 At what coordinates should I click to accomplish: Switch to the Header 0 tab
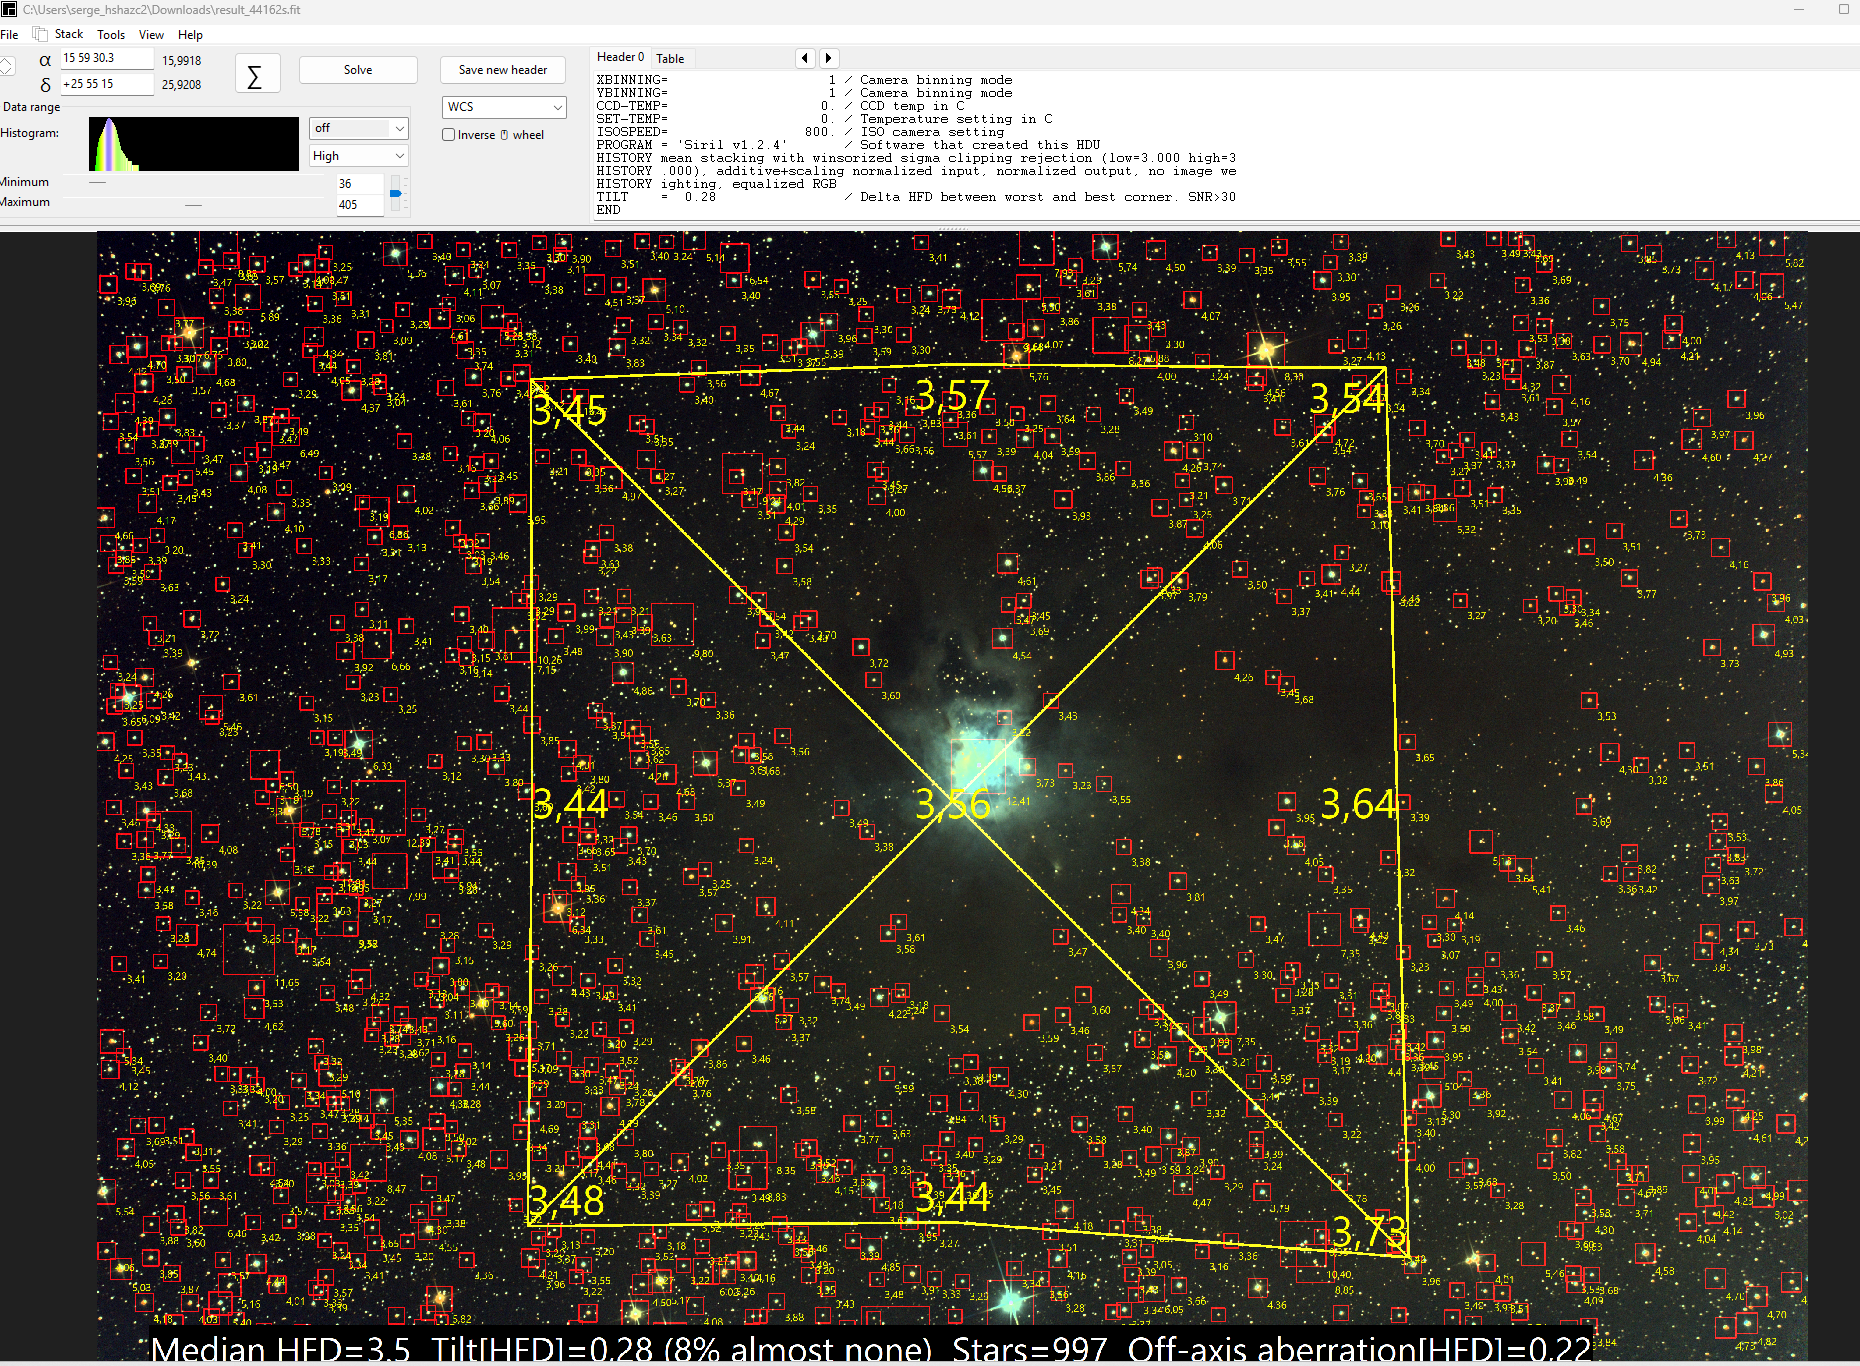pos(620,57)
